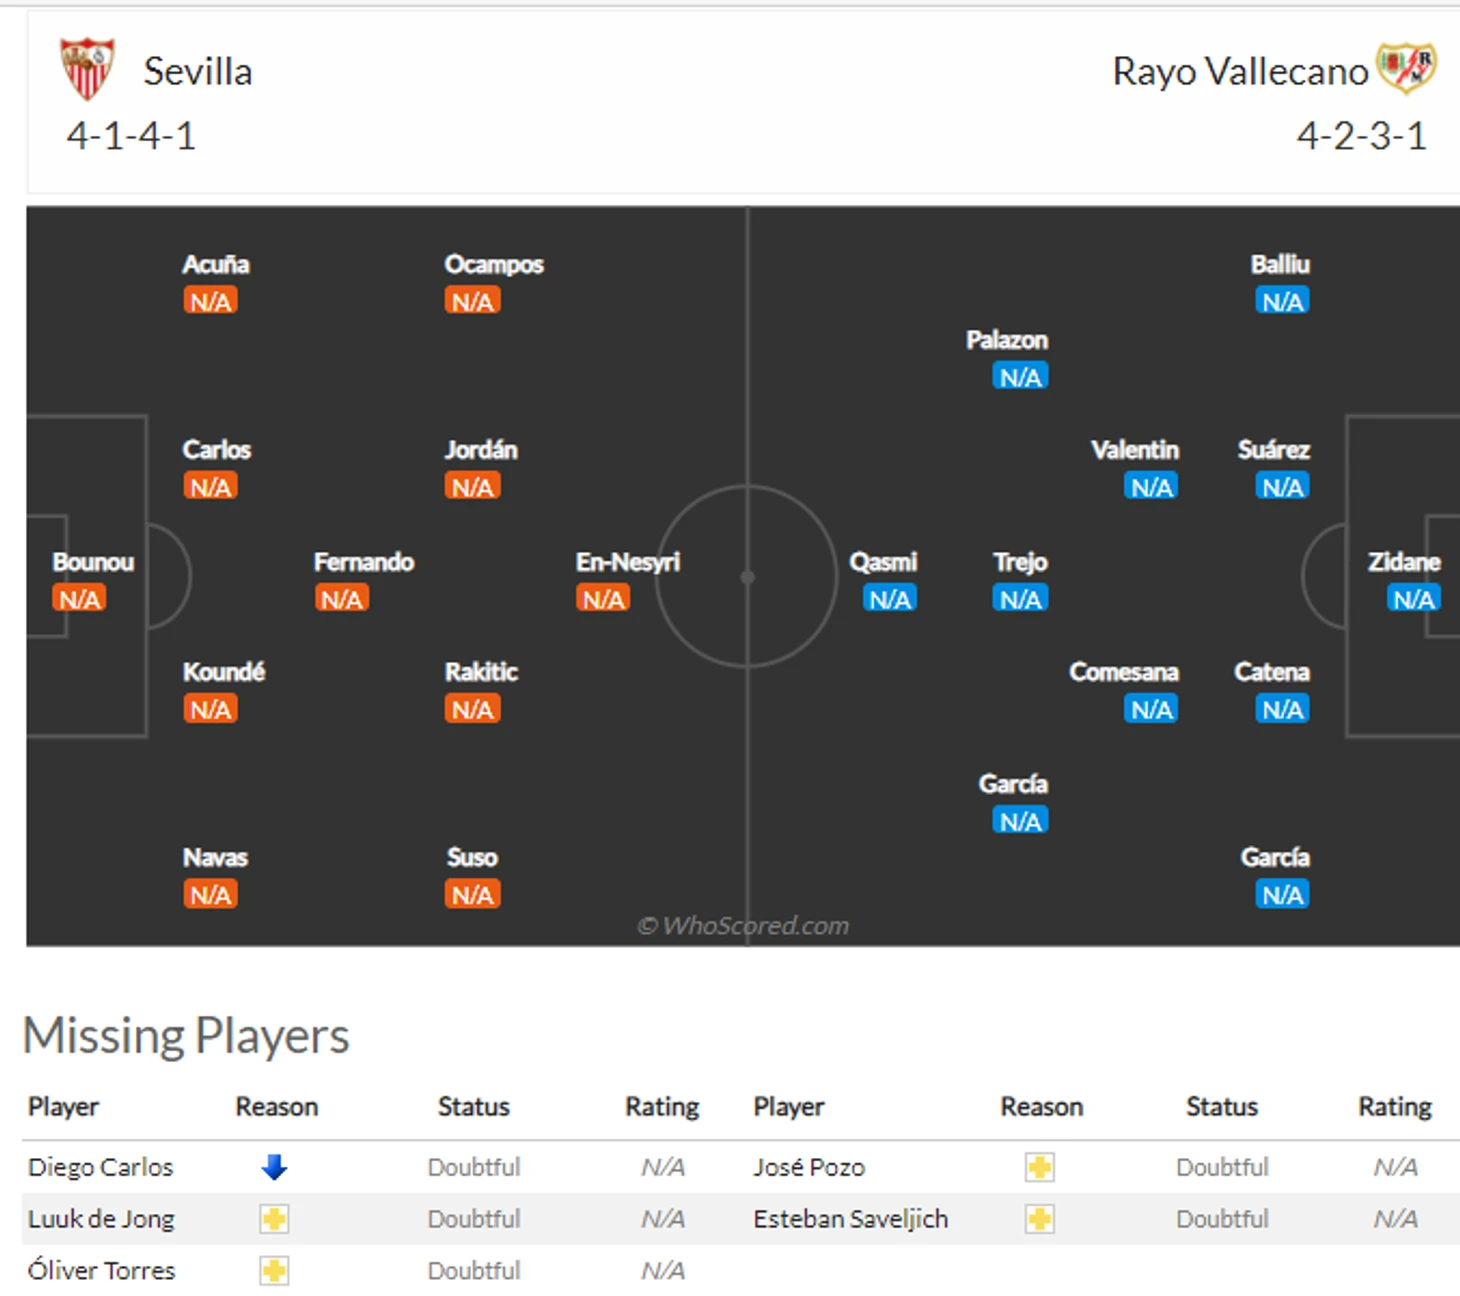Open Diego Carlos in Missing Players table

pos(100,1167)
